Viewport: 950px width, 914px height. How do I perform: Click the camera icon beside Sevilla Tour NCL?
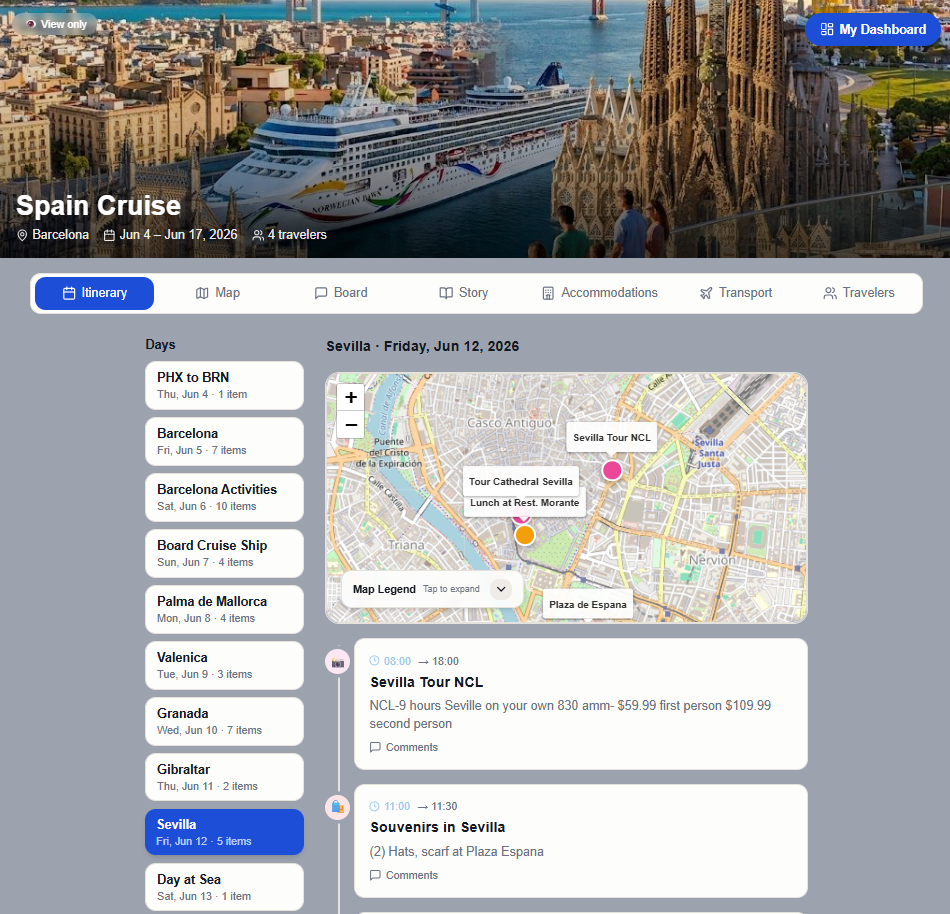pos(337,662)
